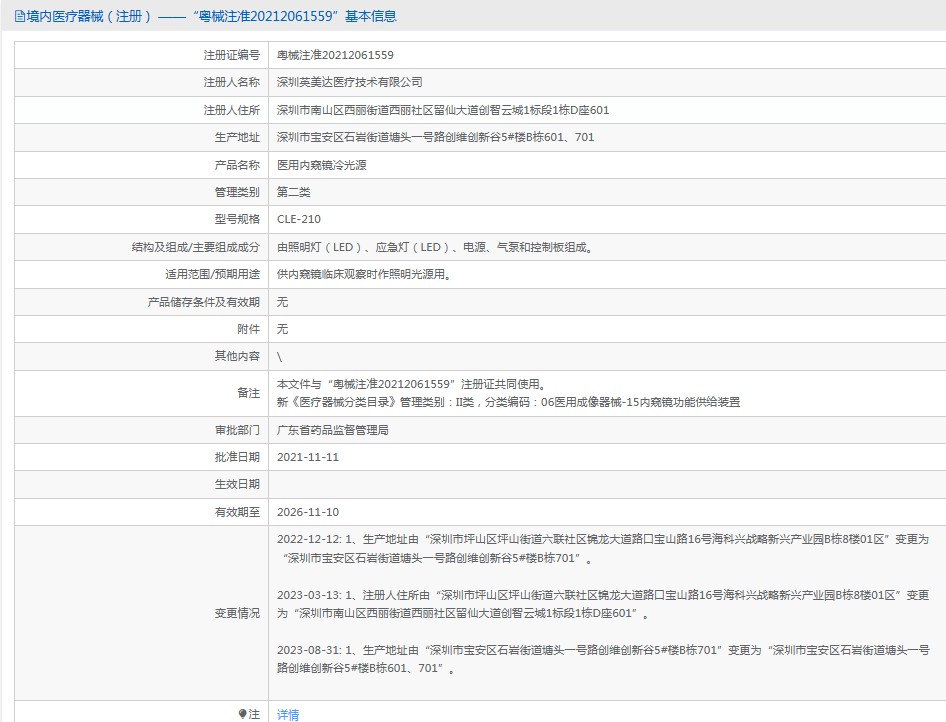
Task: Click the 生产地址 address cell
Action: click(420, 137)
